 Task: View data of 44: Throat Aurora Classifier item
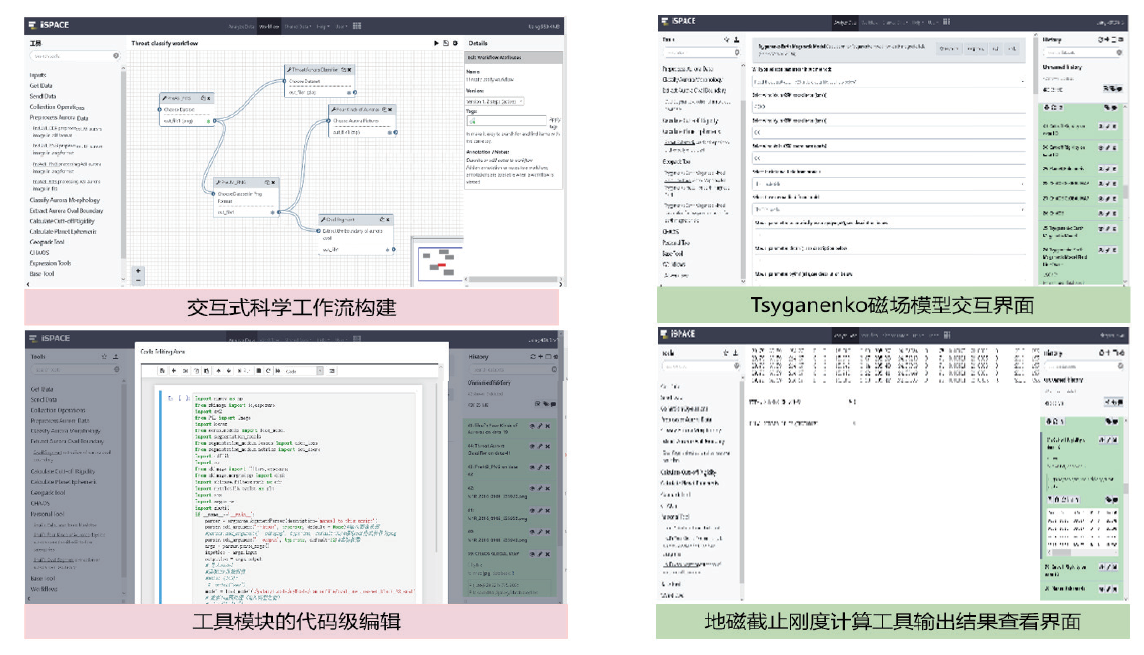point(533,446)
